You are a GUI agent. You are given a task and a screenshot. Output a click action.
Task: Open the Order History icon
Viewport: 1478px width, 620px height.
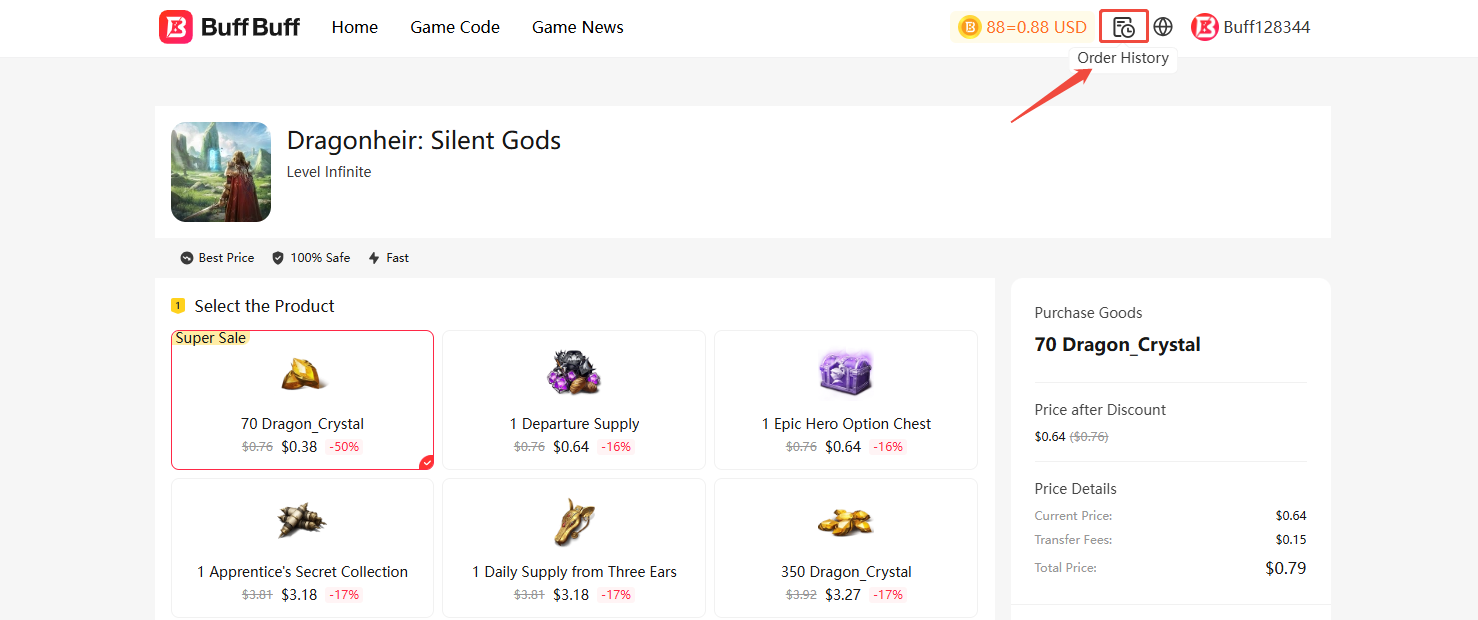point(1123,27)
